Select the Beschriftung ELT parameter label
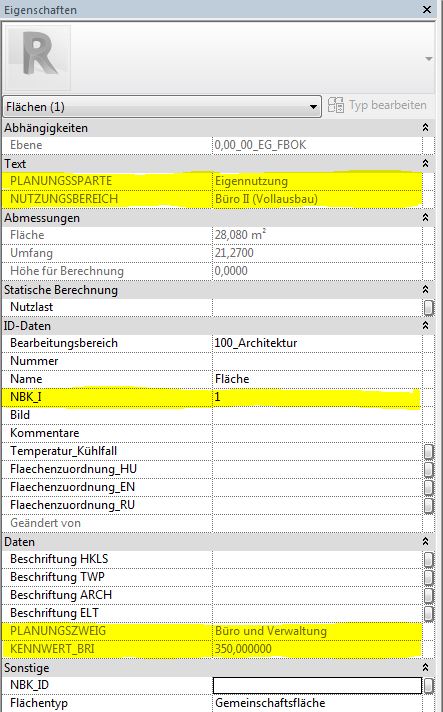The image size is (443, 712). [54, 613]
